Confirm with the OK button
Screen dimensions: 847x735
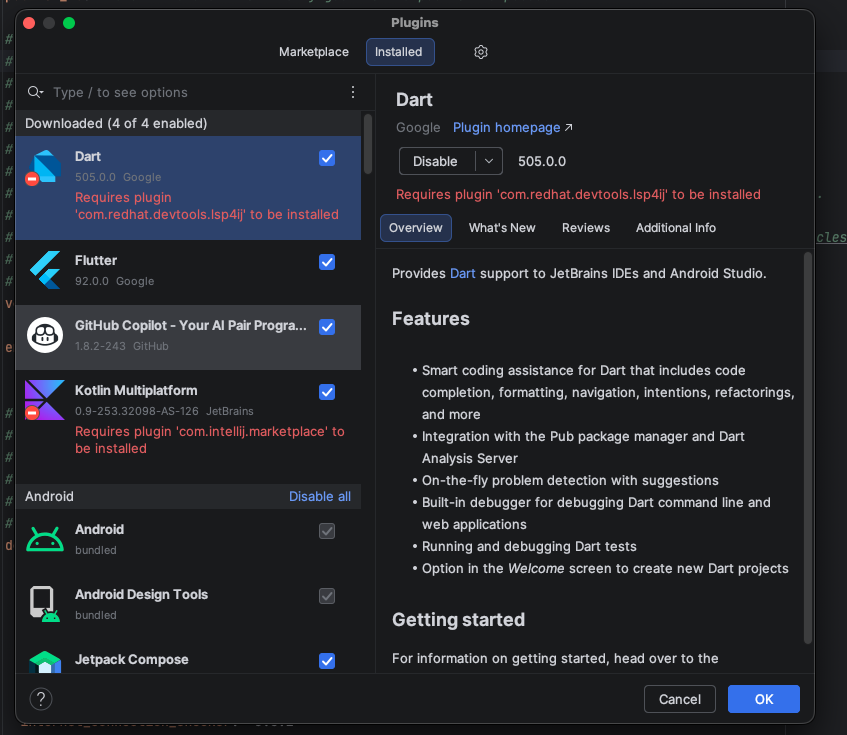coord(763,699)
